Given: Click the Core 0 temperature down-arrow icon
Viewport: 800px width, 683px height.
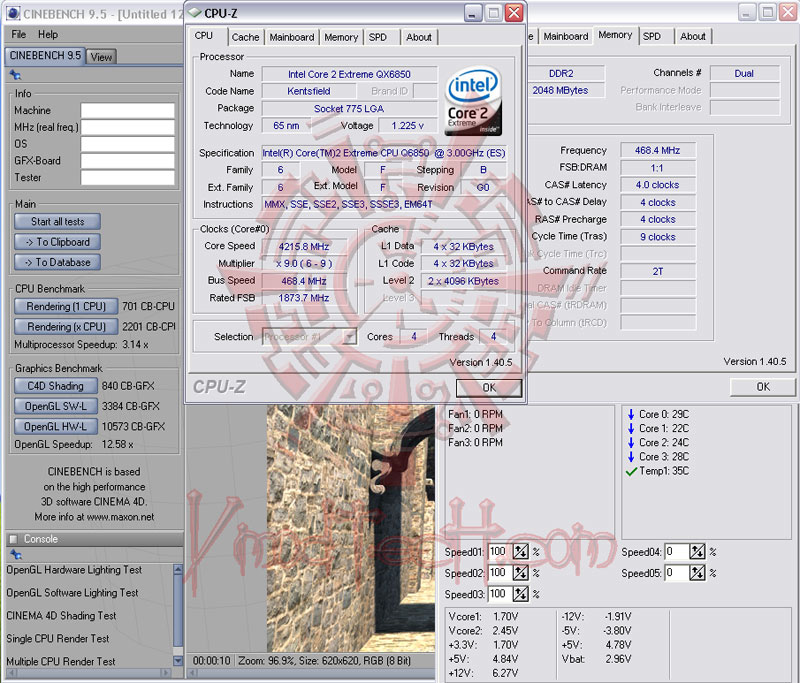Looking at the screenshot, I should tap(631, 414).
